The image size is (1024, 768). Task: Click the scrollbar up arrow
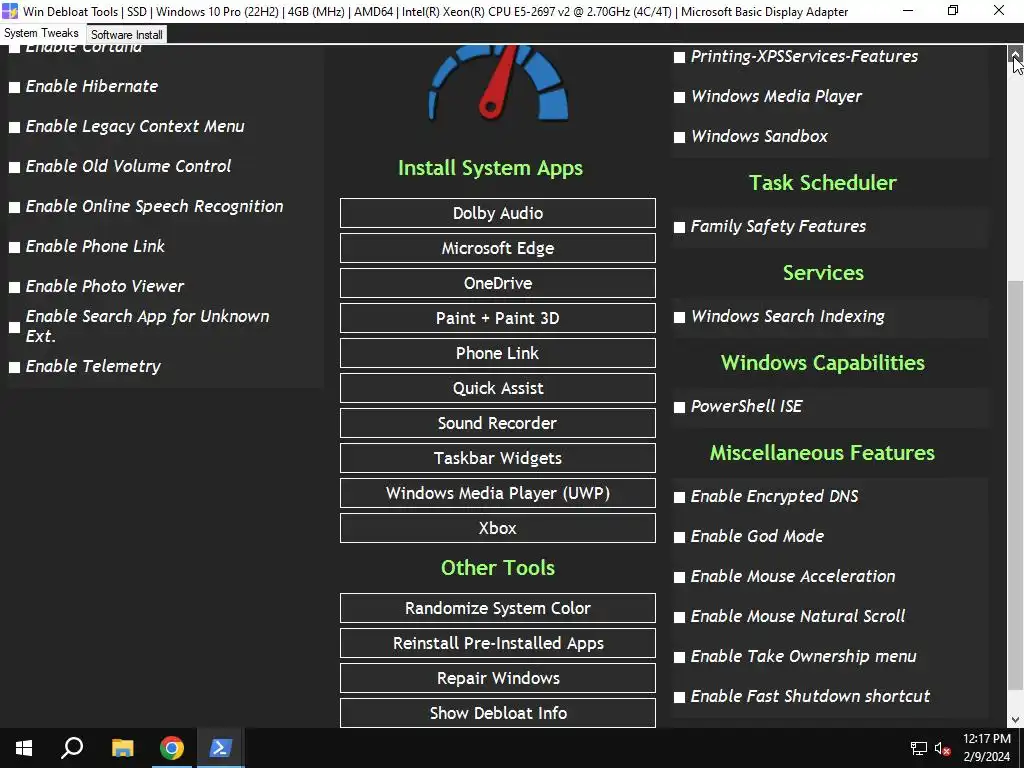coord(1016,54)
